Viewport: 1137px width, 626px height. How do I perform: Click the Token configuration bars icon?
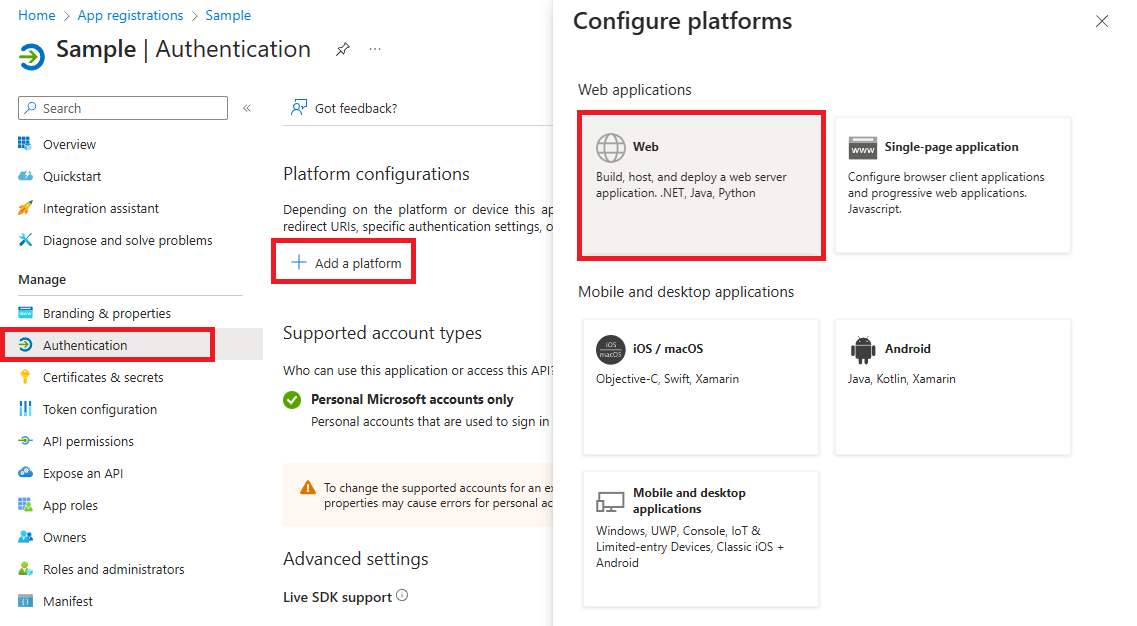click(x=25, y=409)
